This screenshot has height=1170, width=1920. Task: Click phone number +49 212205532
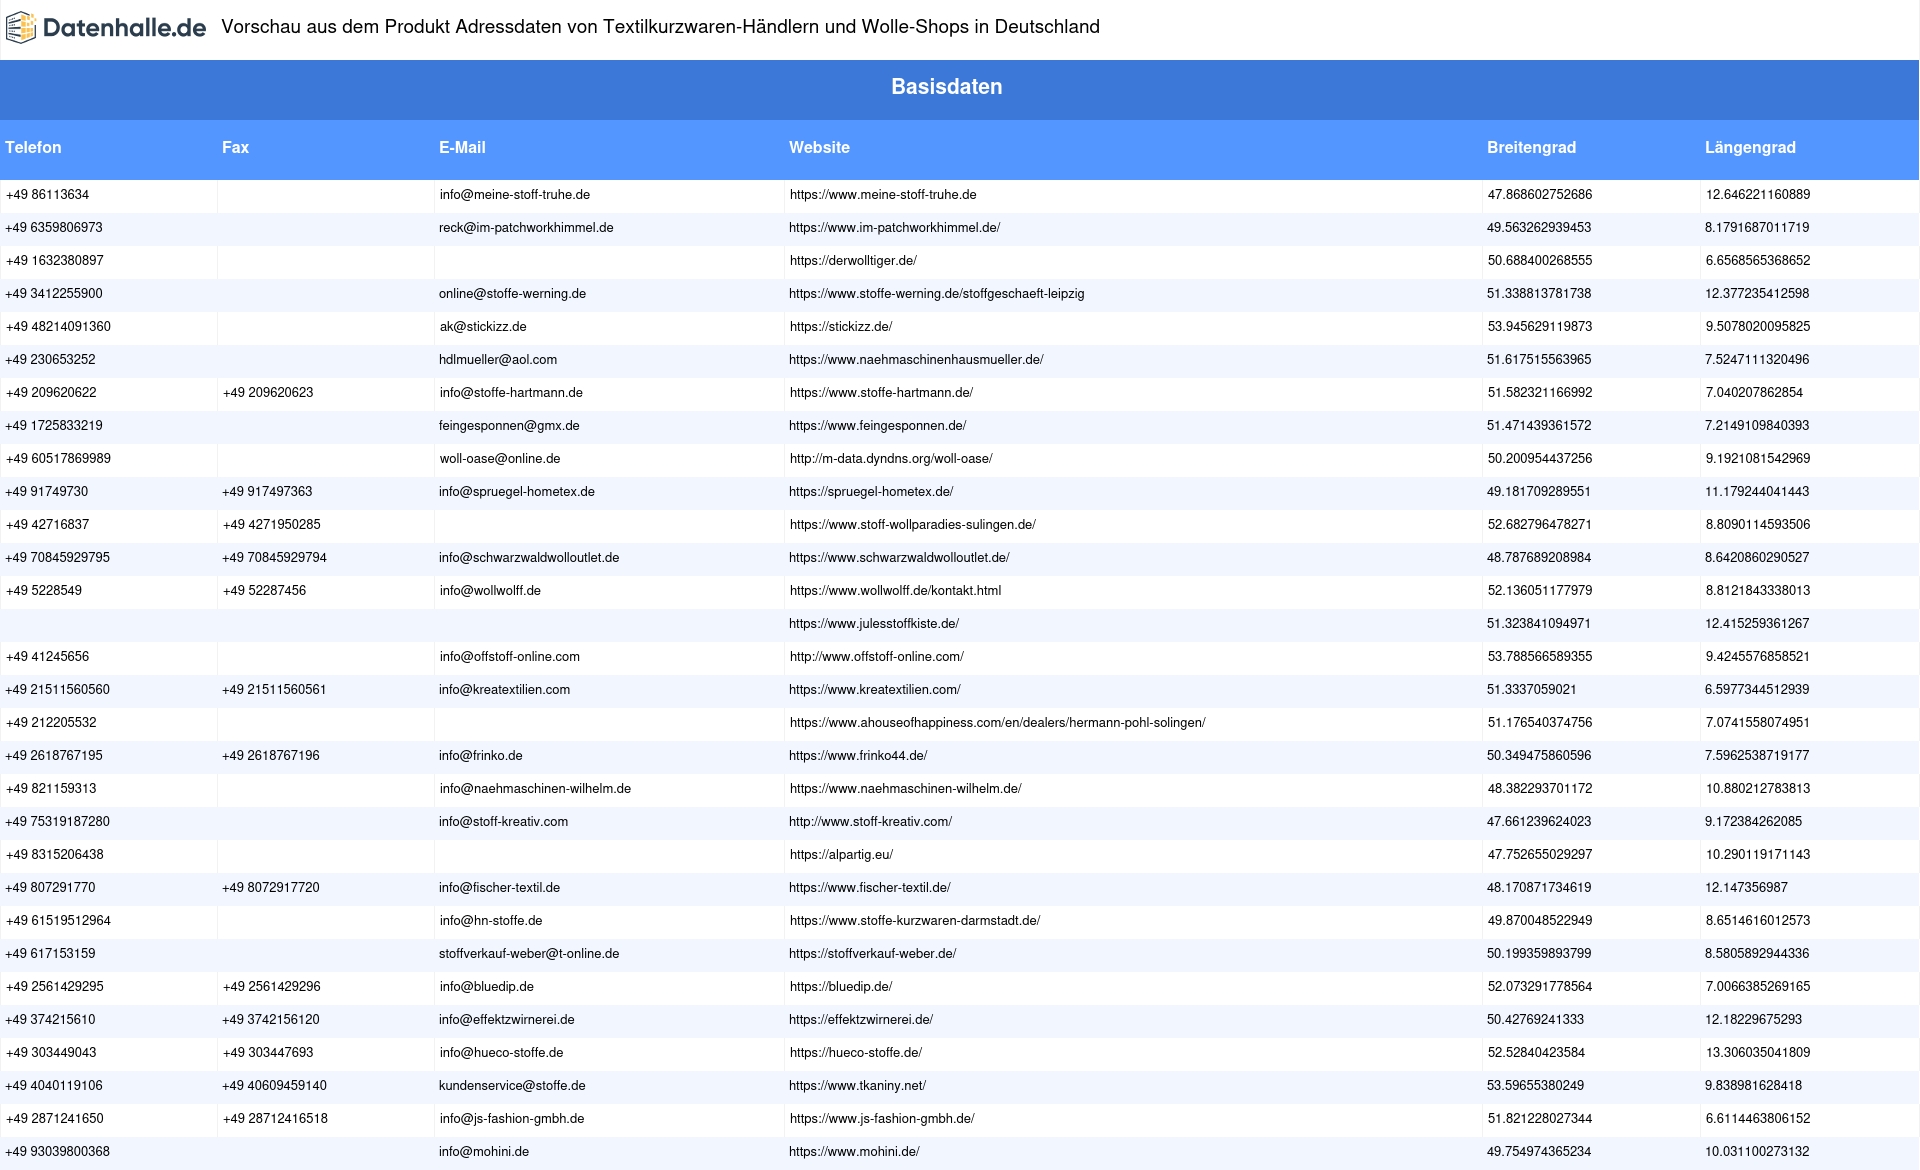click(51, 723)
